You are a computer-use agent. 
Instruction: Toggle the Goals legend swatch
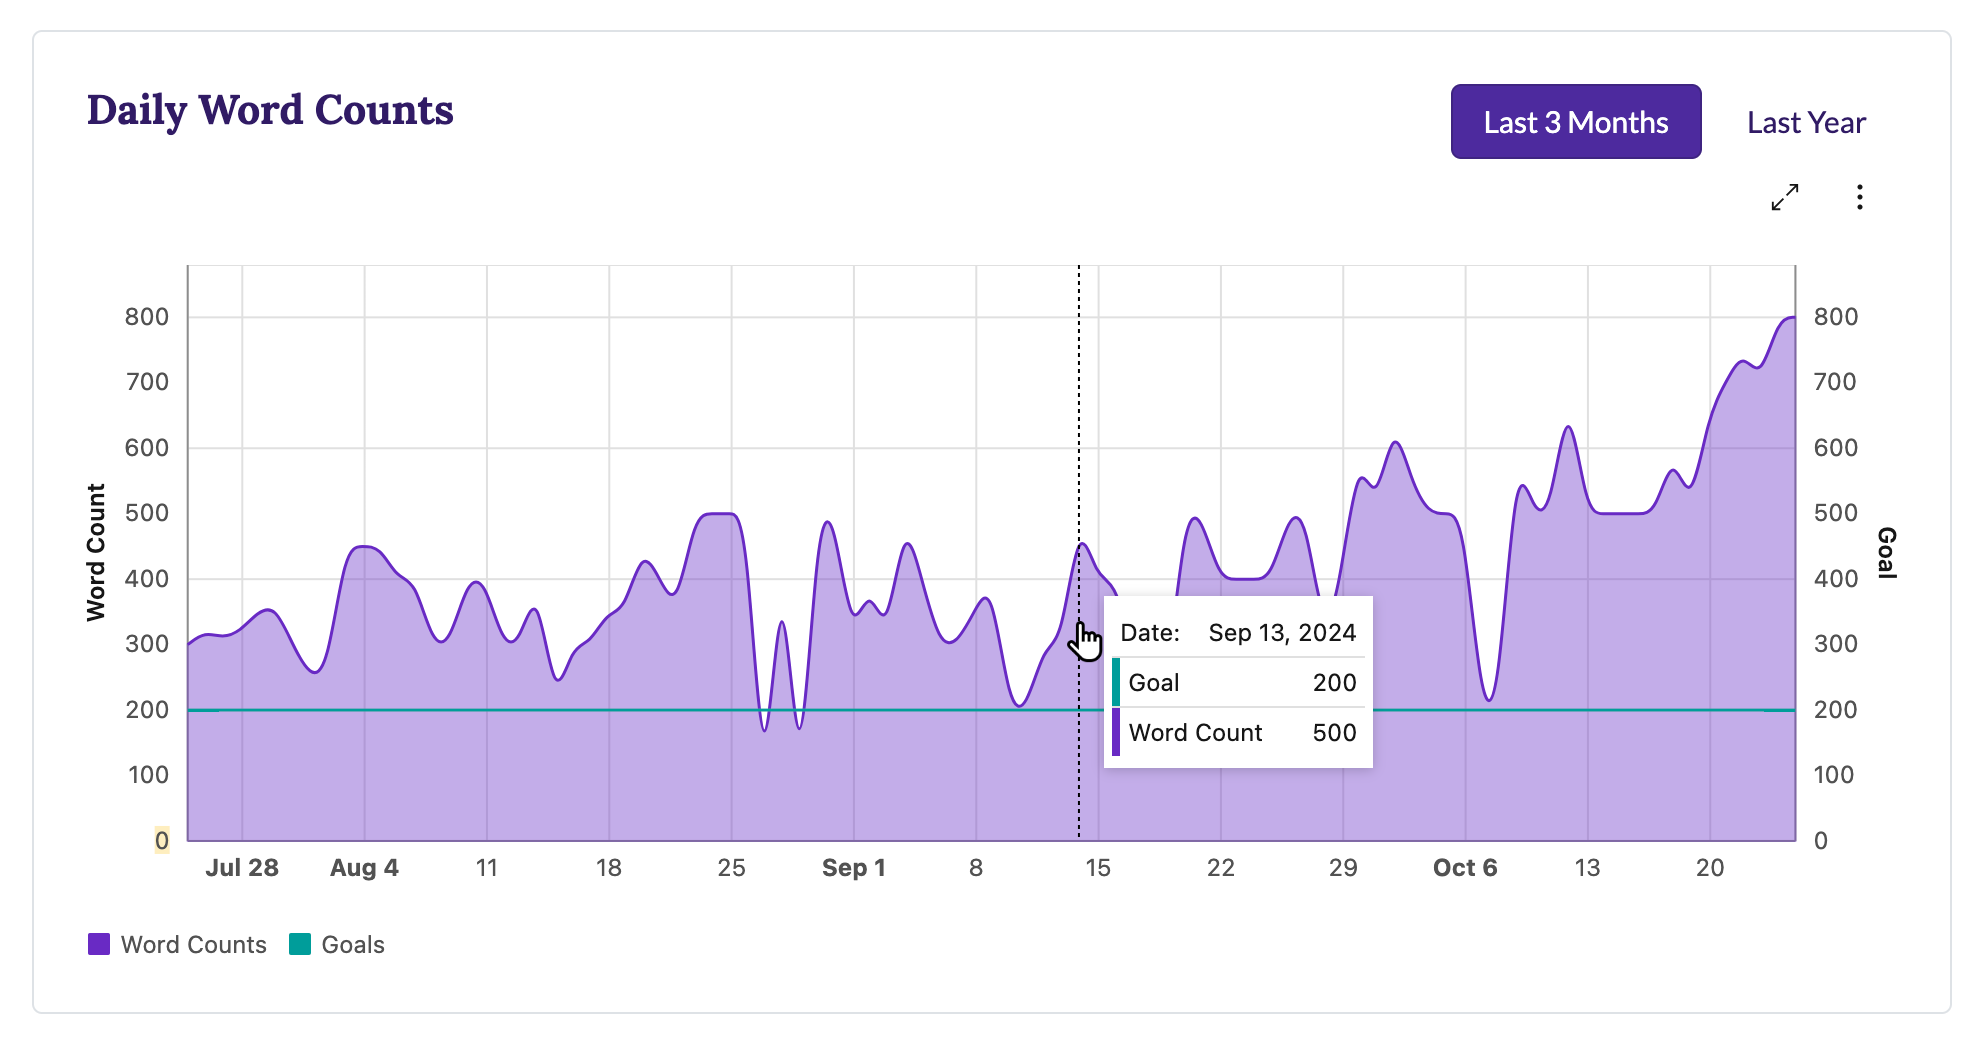300,944
